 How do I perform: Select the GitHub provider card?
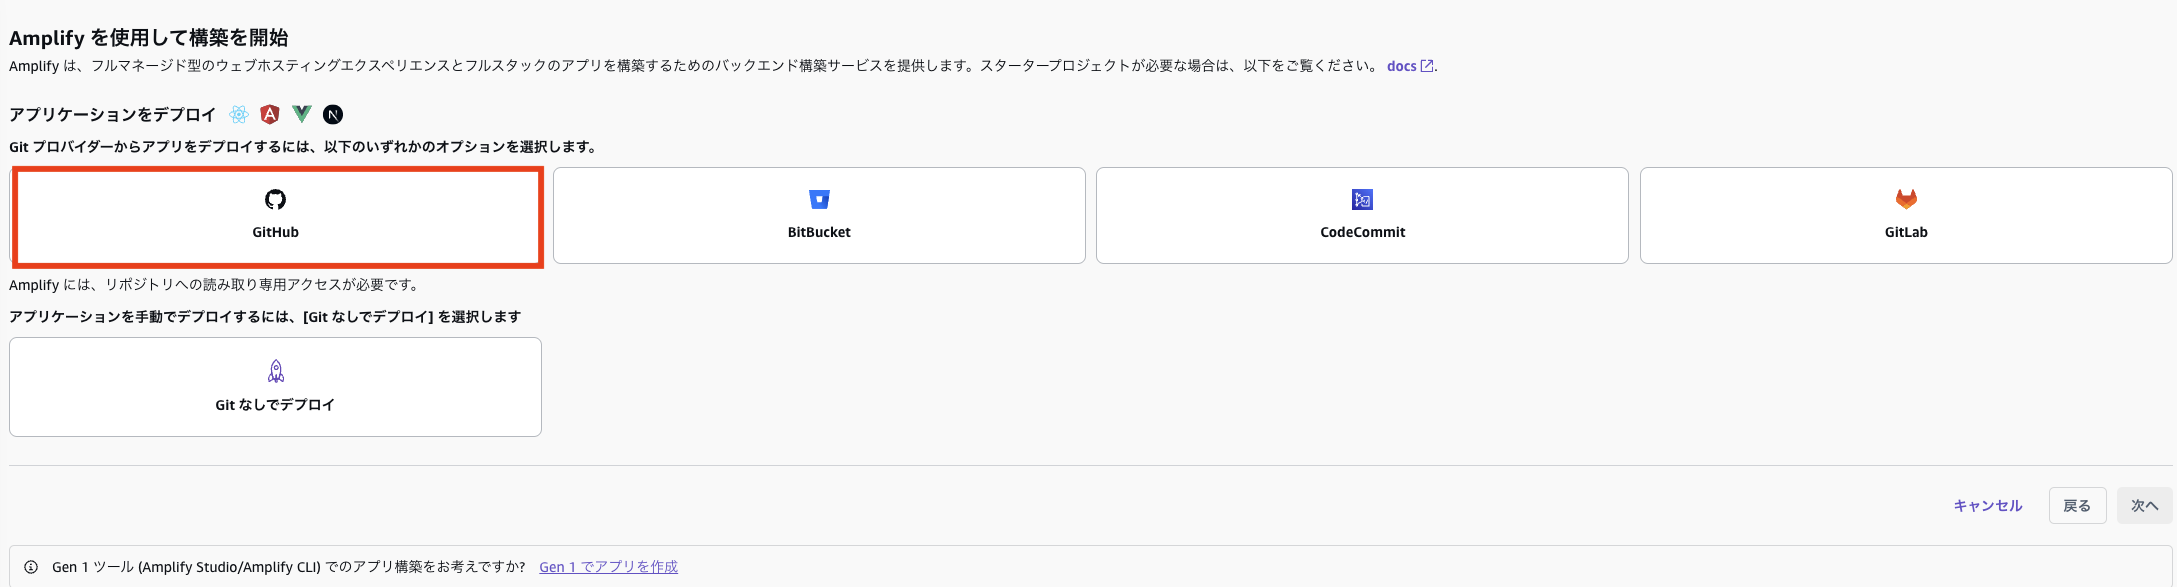(276, 216)
